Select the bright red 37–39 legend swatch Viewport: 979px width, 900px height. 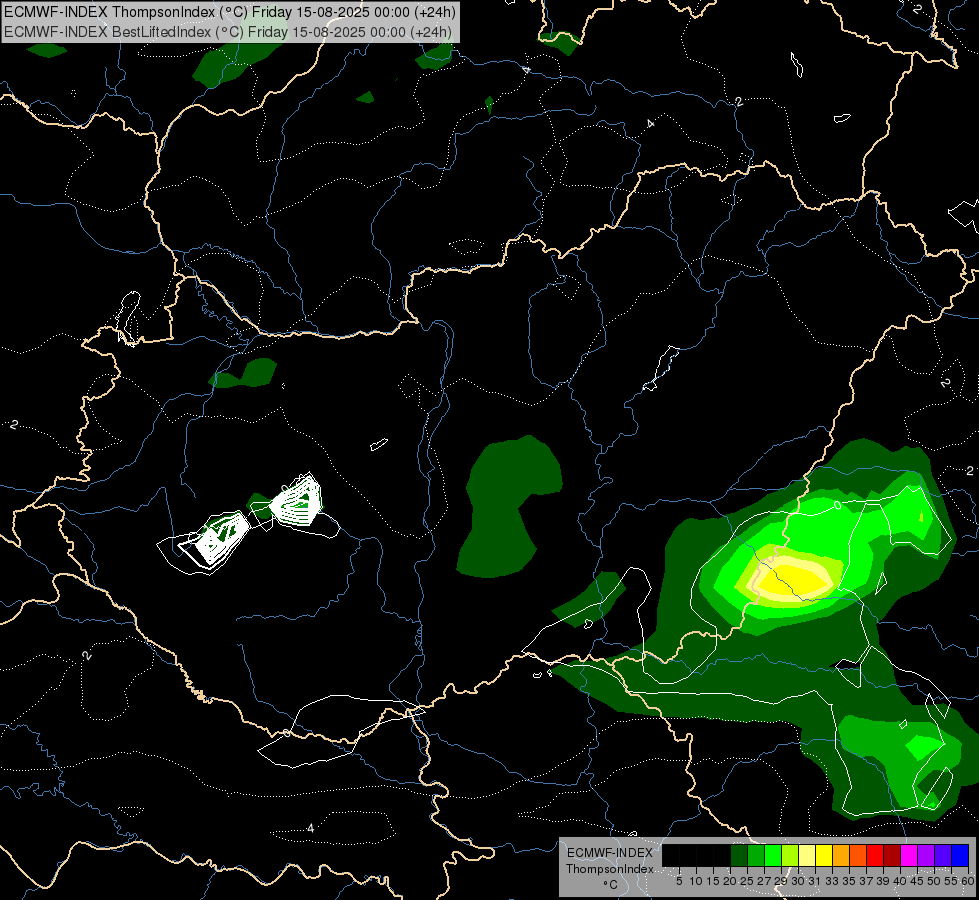click(875, 855)
